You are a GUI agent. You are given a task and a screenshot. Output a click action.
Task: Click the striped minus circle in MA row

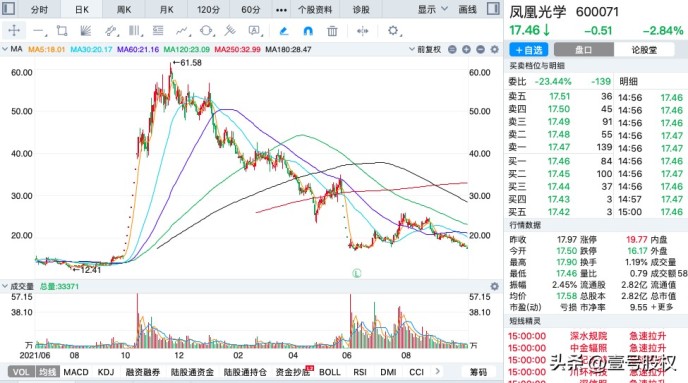tap(452, 50)
